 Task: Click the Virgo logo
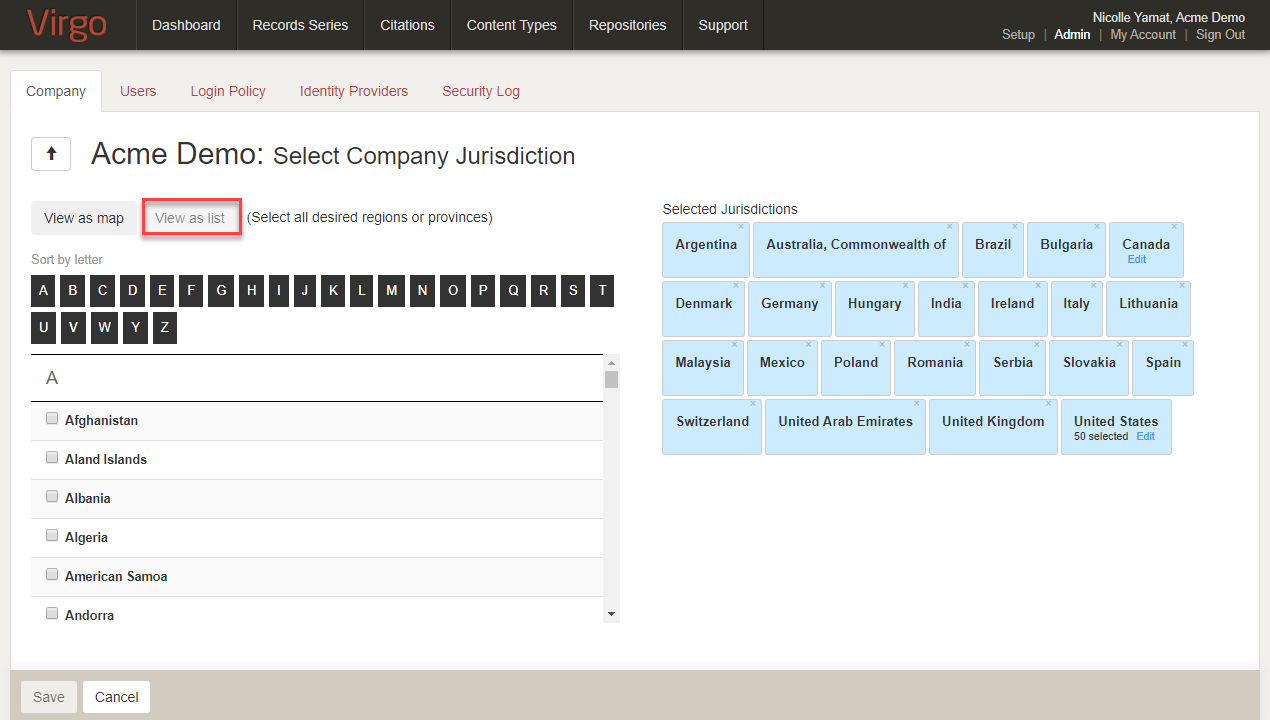coord(67,25)
